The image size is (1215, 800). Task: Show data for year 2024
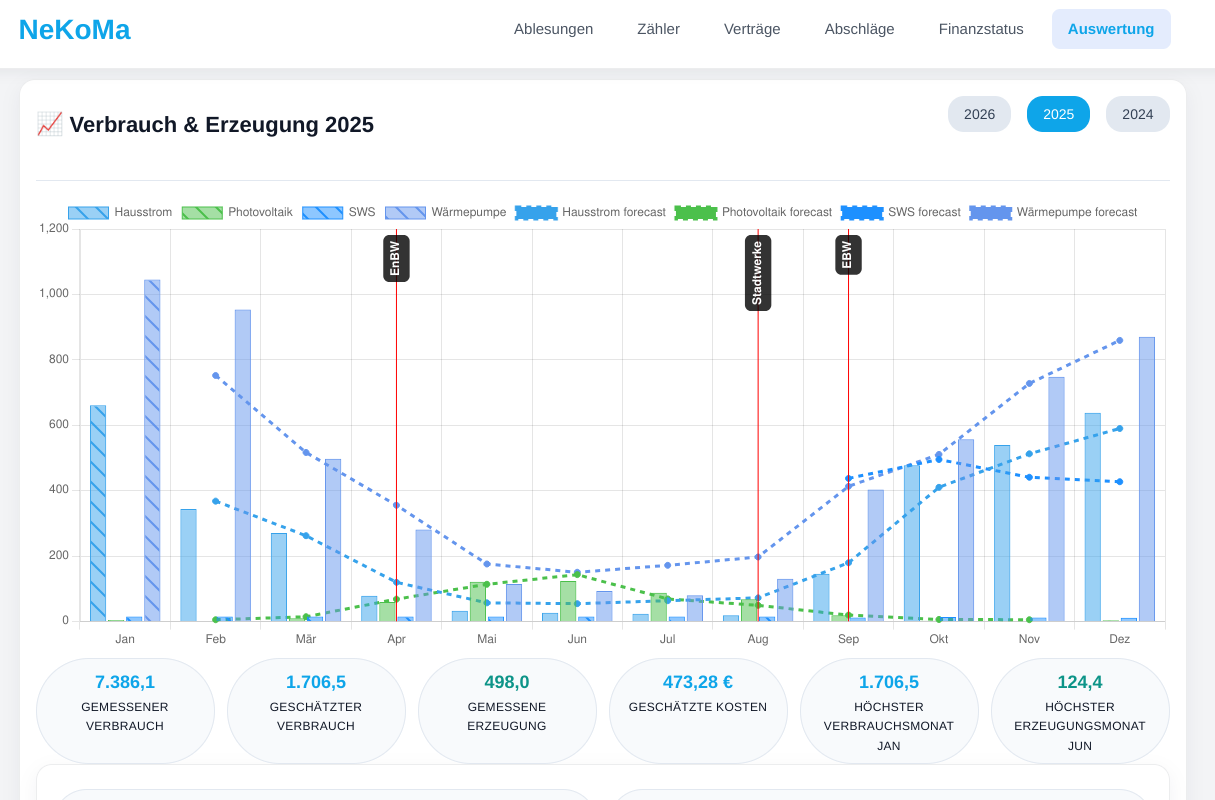tap(1137, 114)
